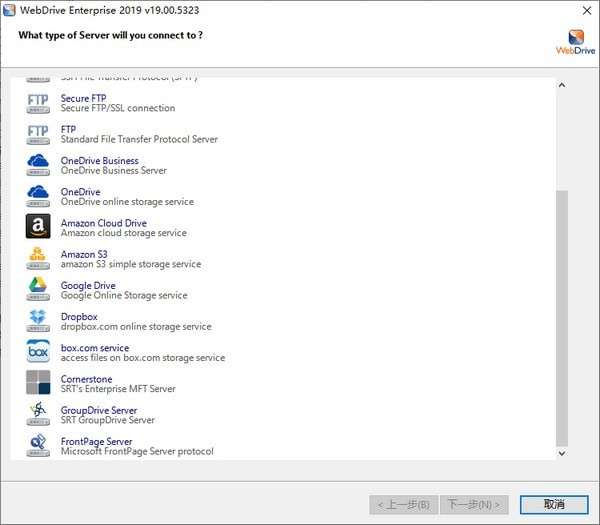This screenshot has width=600, height=525.
Task: Click the WebDrive title bar app icon
Action: point(9,10)
